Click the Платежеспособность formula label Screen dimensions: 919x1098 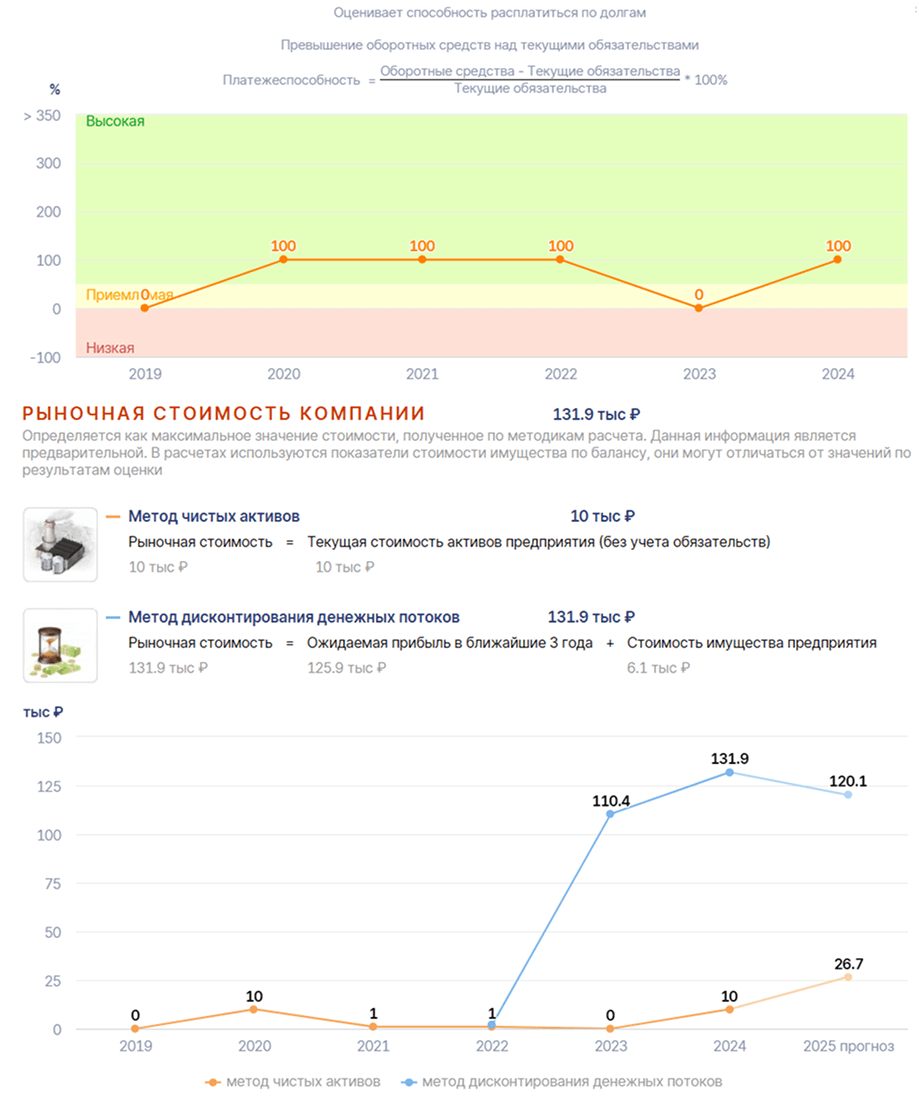(x=291, y=80)
